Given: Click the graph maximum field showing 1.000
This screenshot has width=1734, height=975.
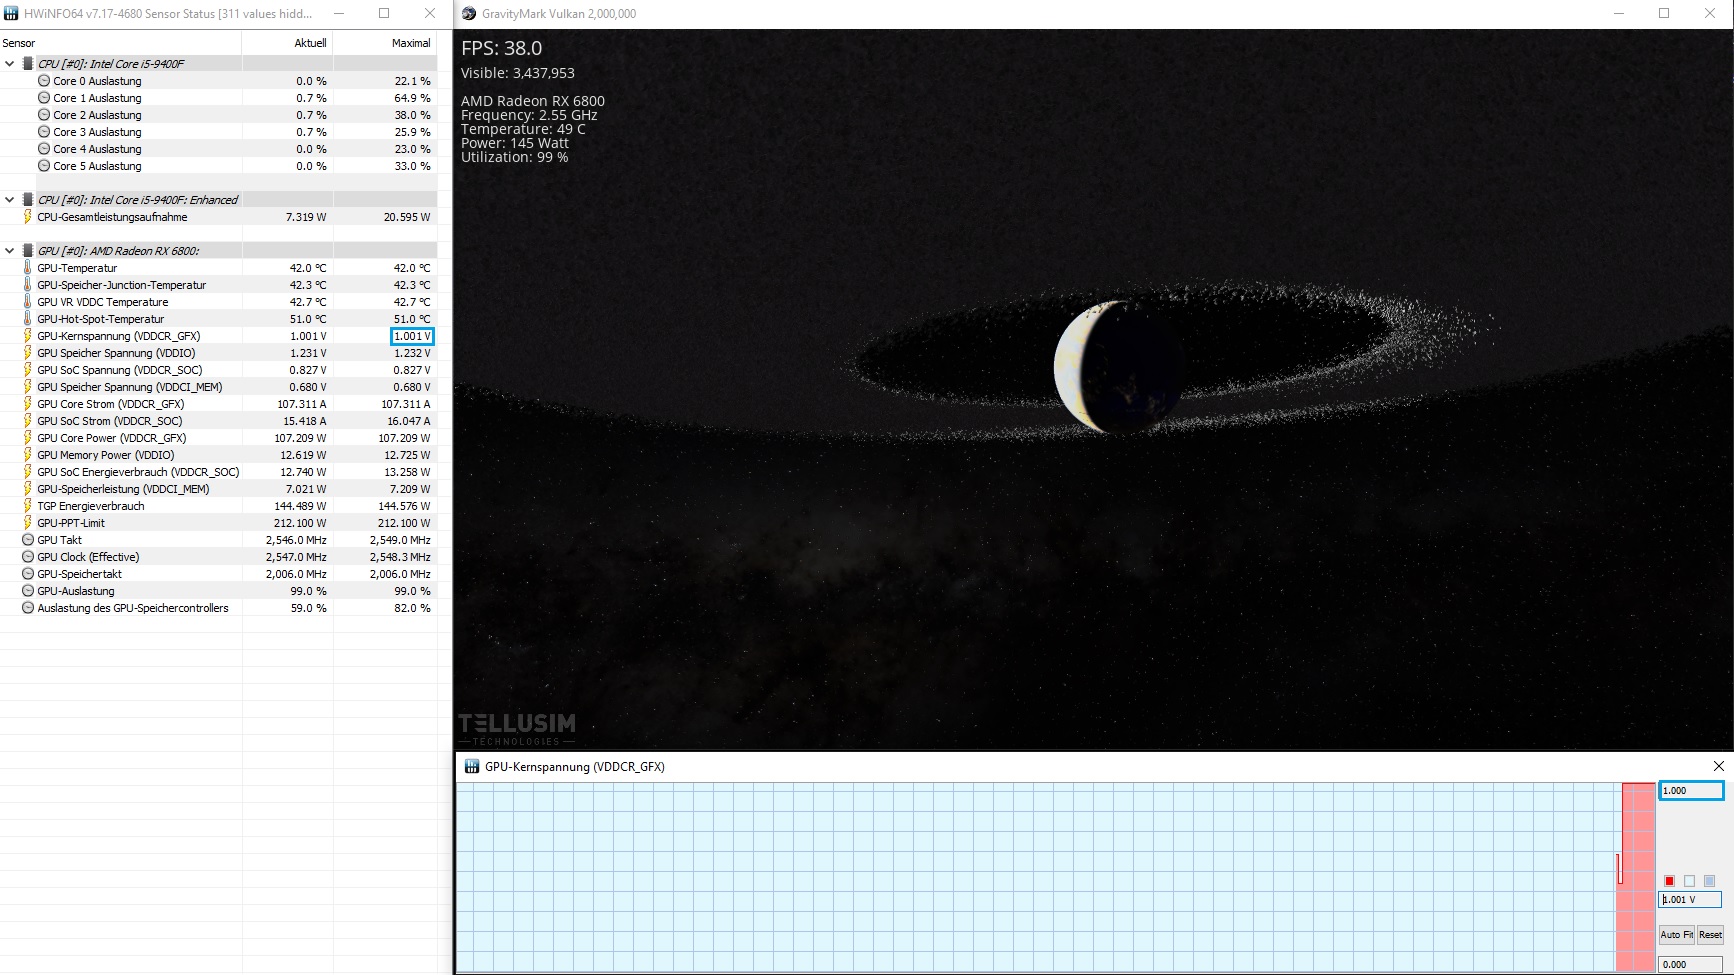Looking at the screenshot, I should tap(1691, 791).
